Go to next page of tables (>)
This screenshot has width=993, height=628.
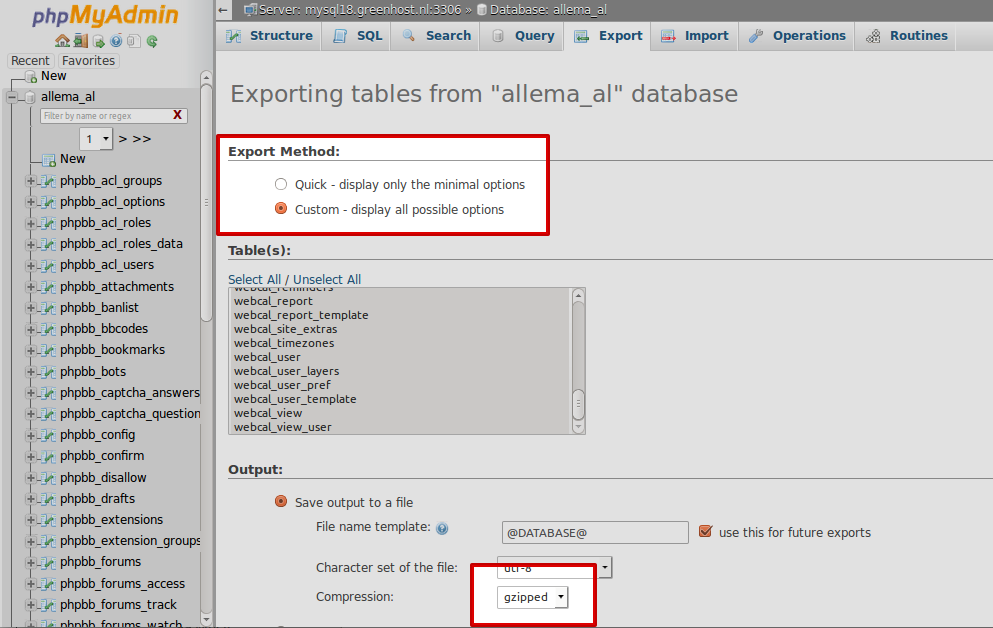click(123, 139)
